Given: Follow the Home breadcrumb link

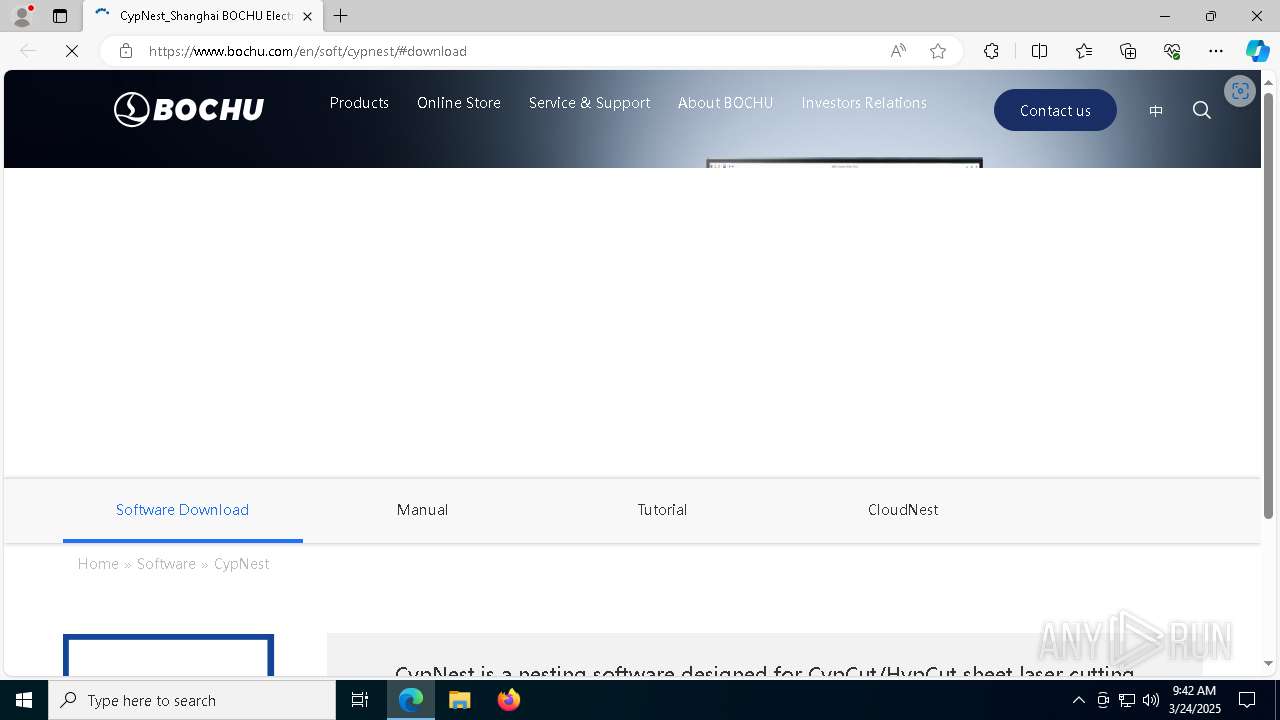Looking at the screenshot, I should click(x=98, y=564).
